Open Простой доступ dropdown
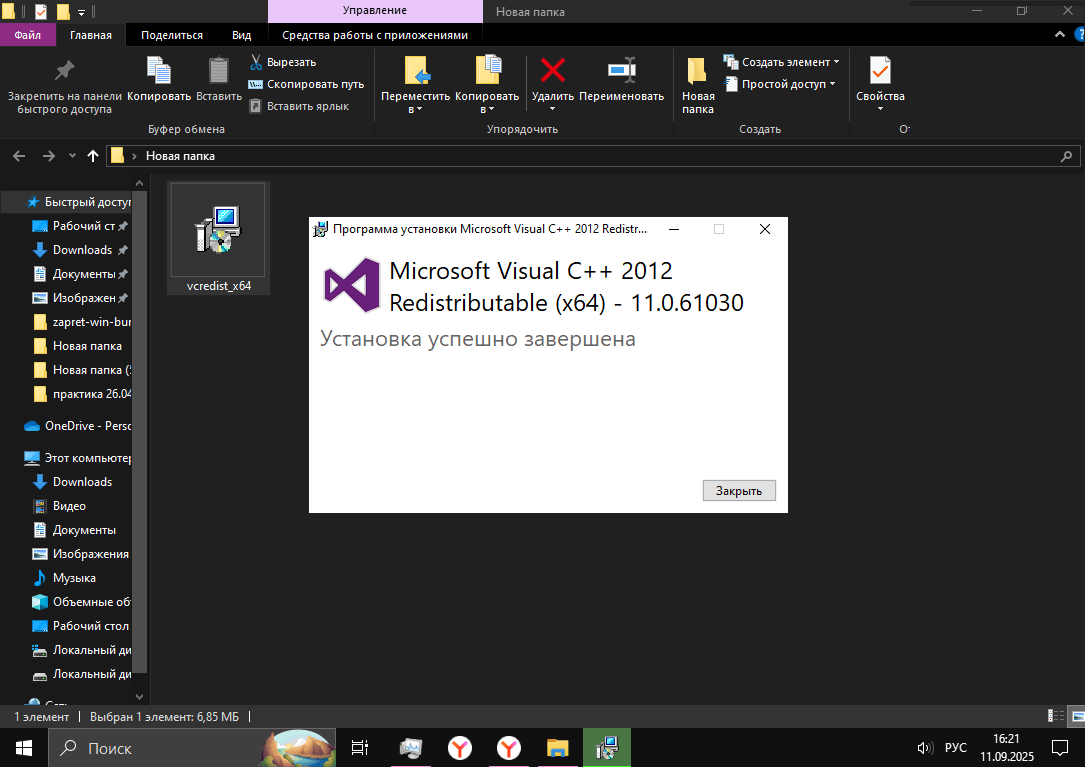 pos(780,84)
